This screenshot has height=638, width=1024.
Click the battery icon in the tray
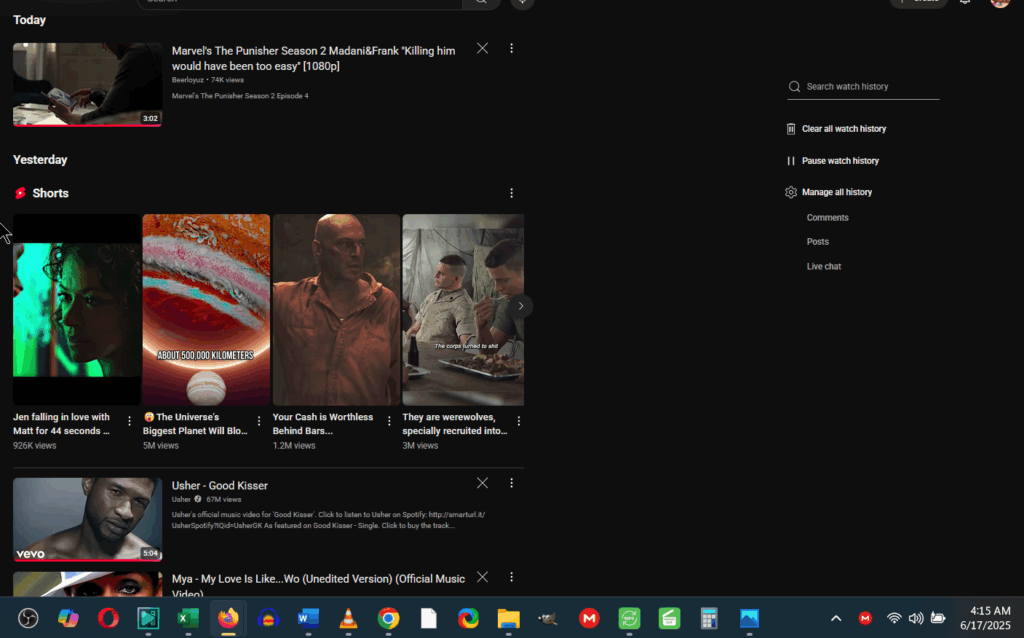(938, 618)
